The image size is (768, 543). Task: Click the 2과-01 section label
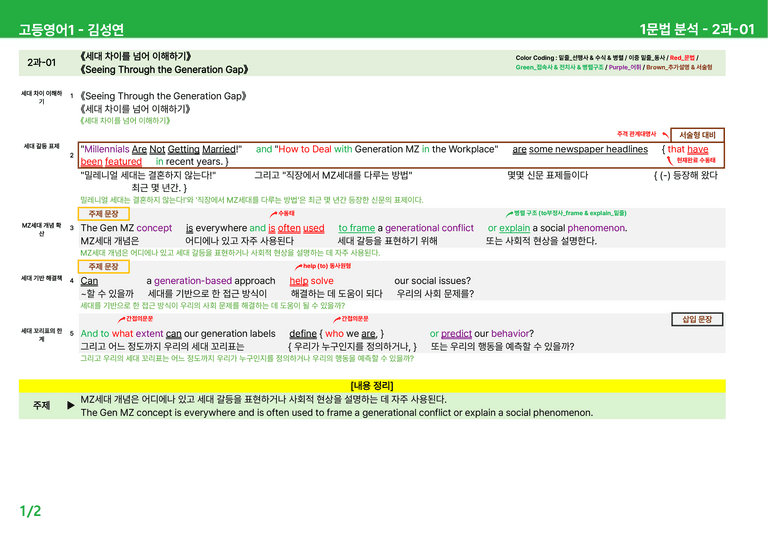(x=42, y=63)
